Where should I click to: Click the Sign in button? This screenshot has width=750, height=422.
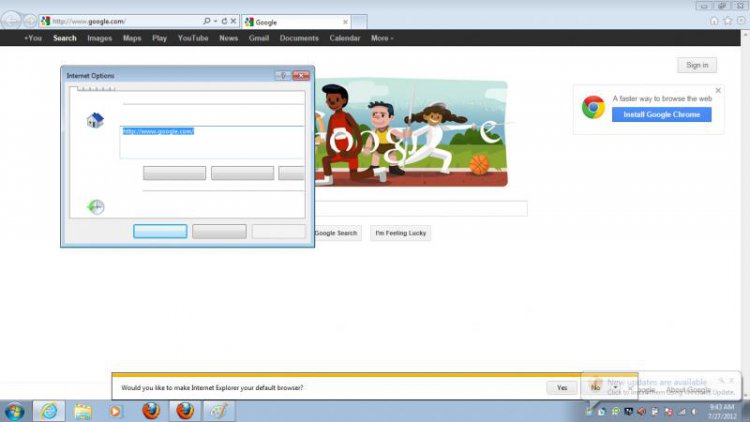tap(697, 65)
